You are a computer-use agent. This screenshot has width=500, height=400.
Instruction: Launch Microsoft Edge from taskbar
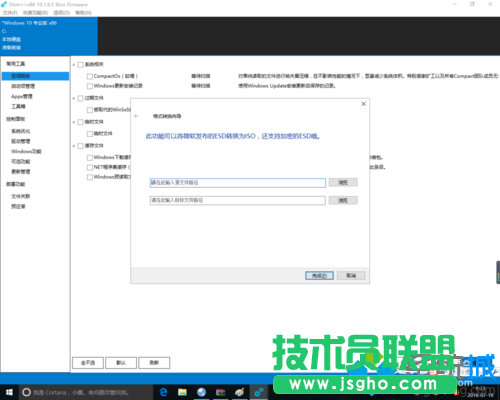click(x=163, y=392)
